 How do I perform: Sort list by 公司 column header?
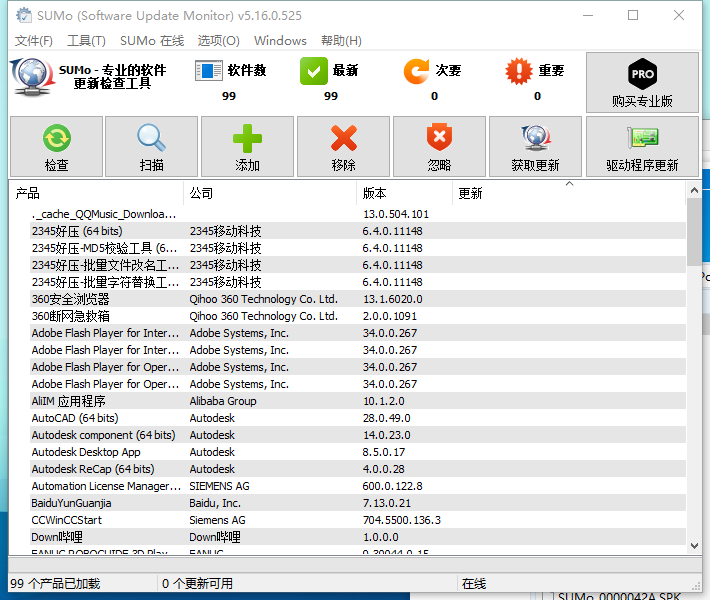270,193
